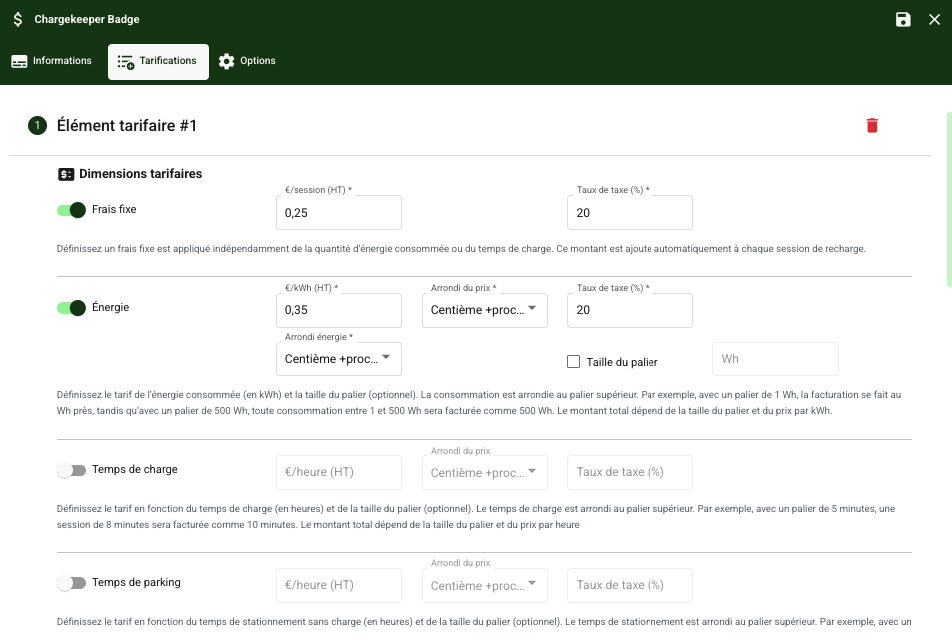Click the Dimensions tarifaires money icon
Image resolution: width=952 pixels, height=640 pixels.
66,174
